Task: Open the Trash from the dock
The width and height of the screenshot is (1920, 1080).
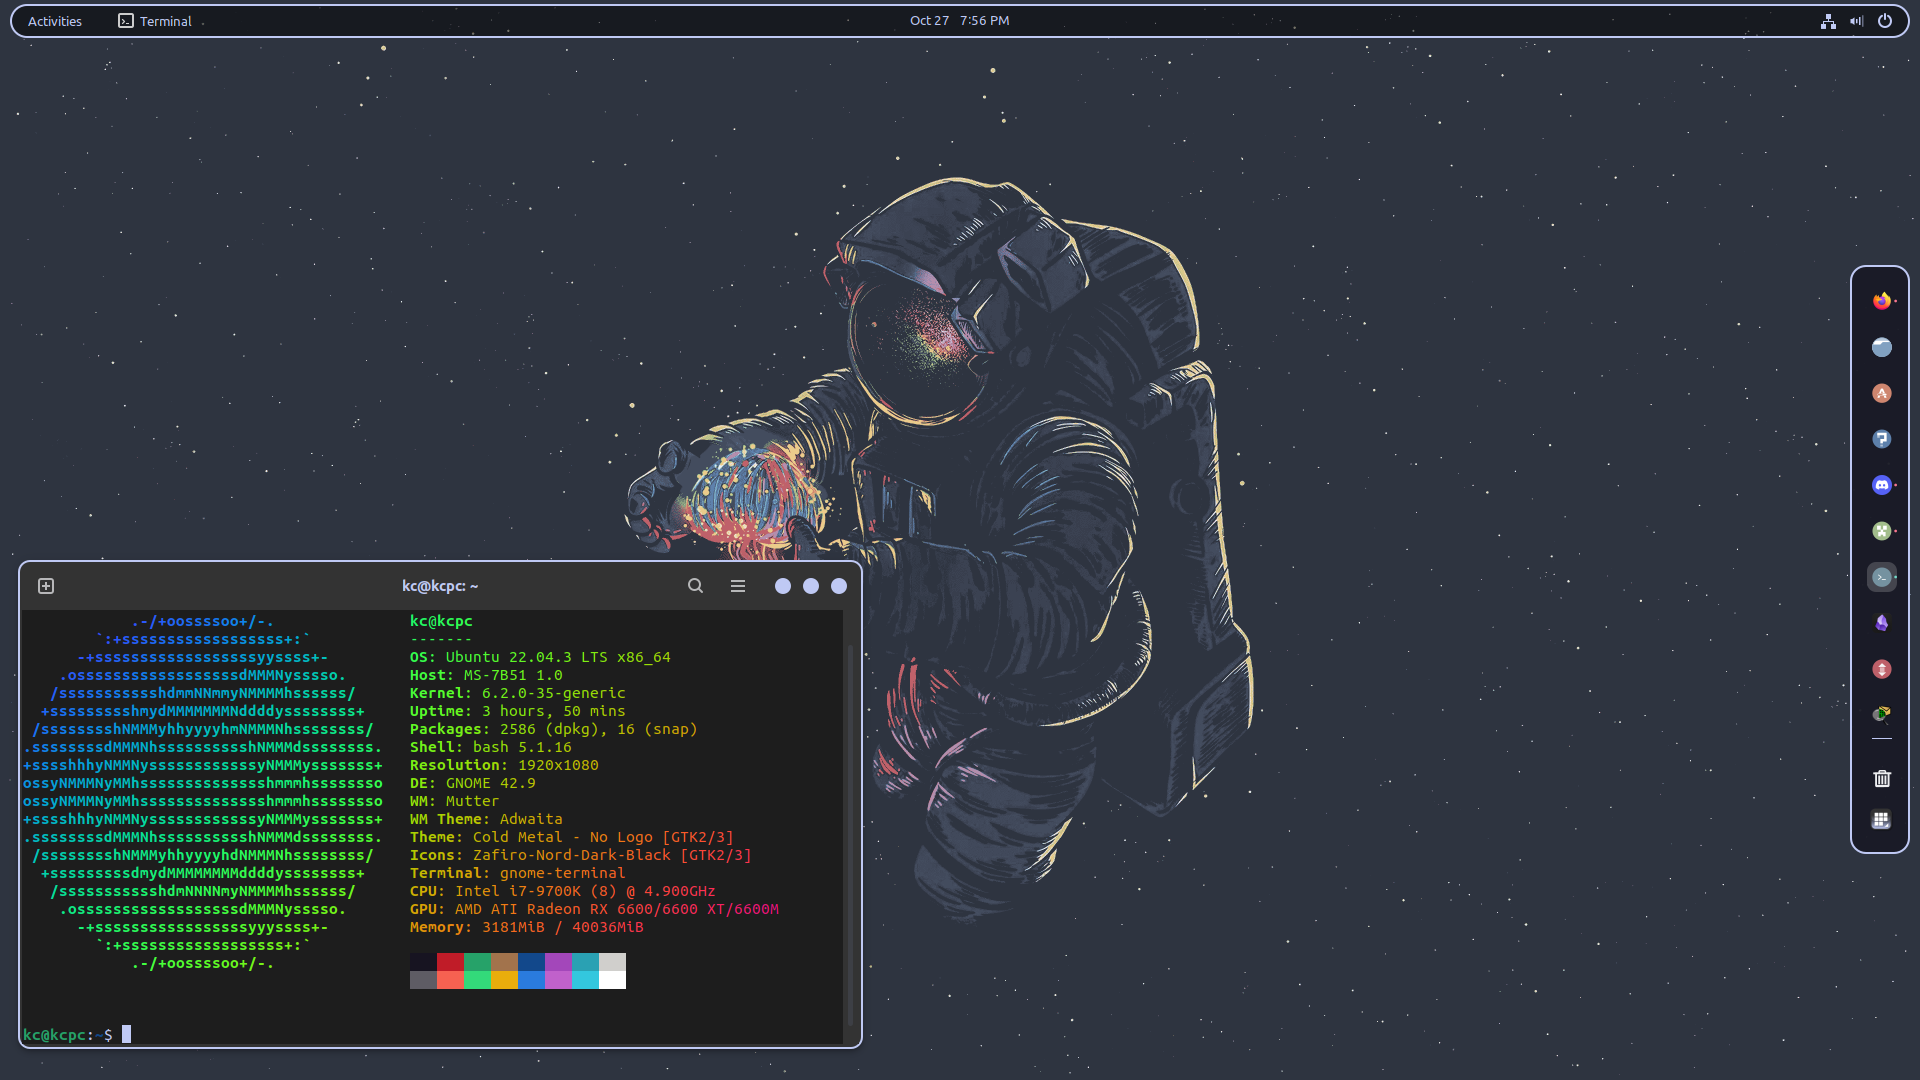Action: click(1881, 778)
